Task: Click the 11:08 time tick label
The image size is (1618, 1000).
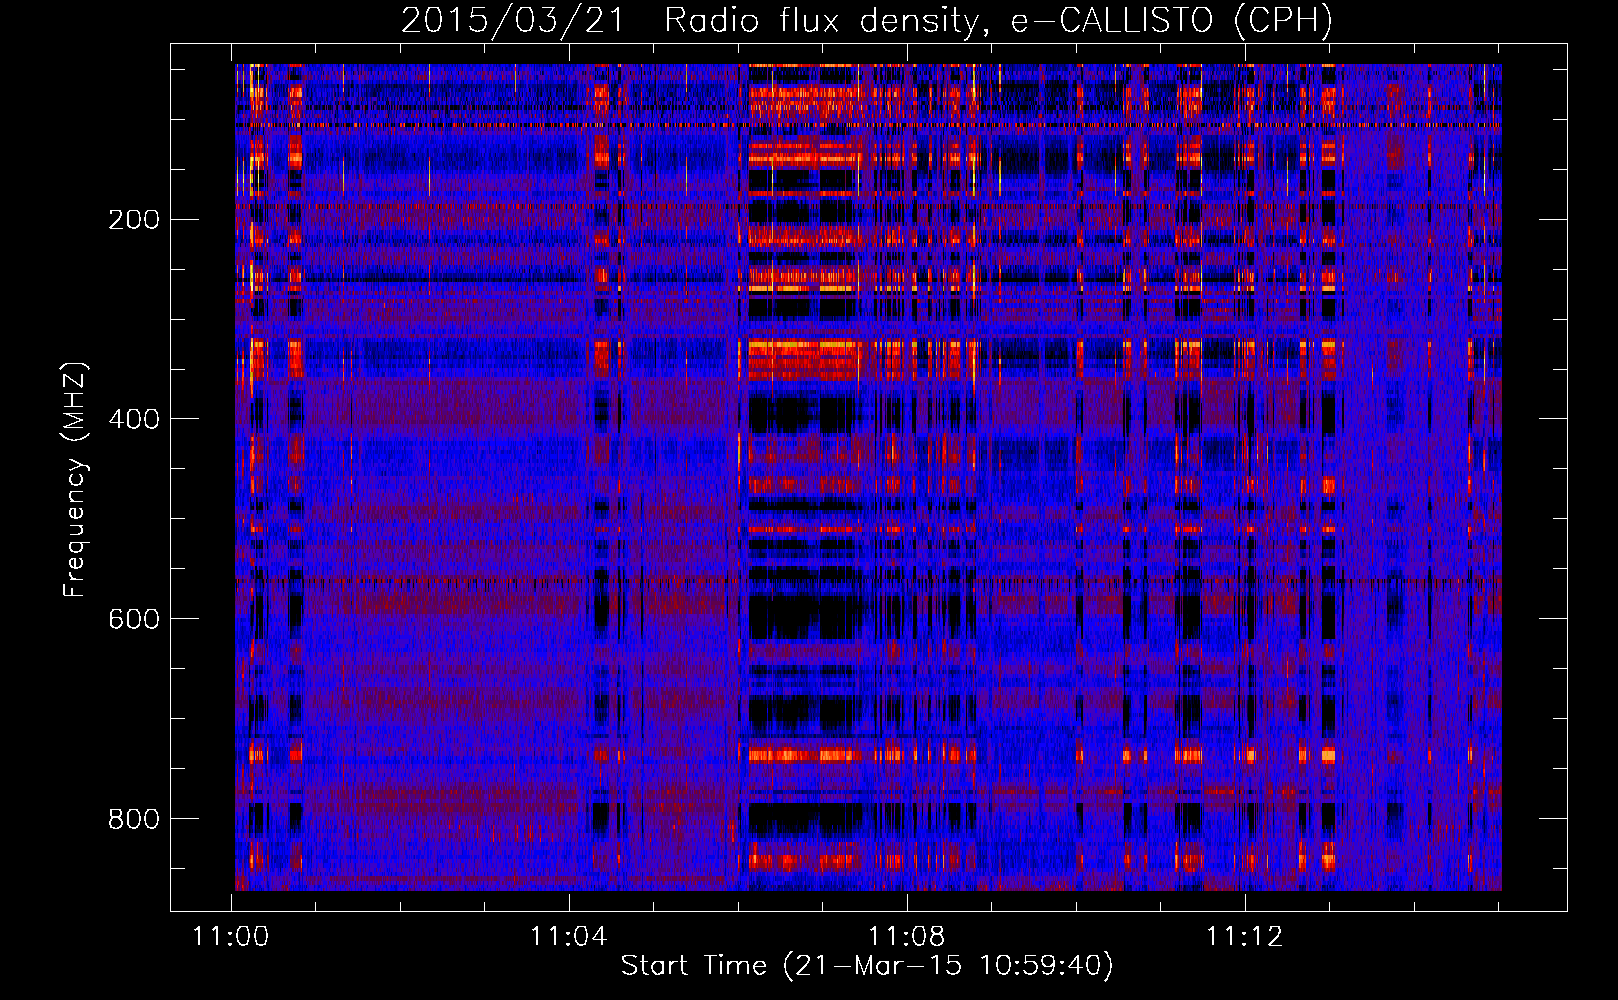Action: pos(907,937)
